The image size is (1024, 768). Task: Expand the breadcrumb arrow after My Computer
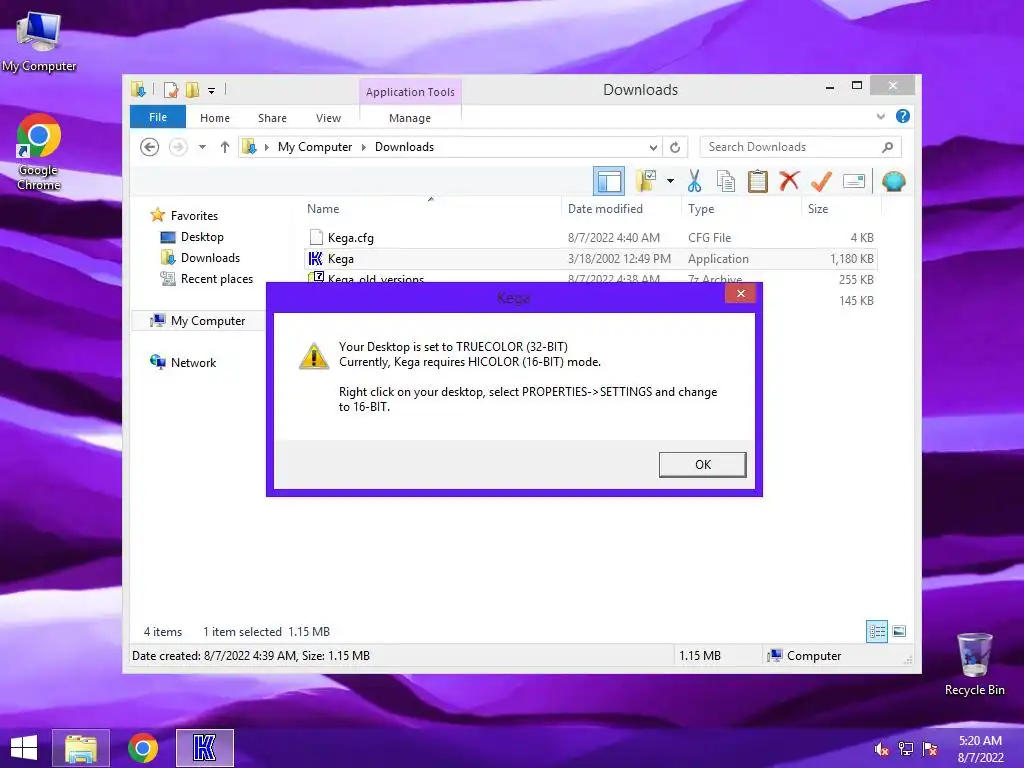click(364, 147)
